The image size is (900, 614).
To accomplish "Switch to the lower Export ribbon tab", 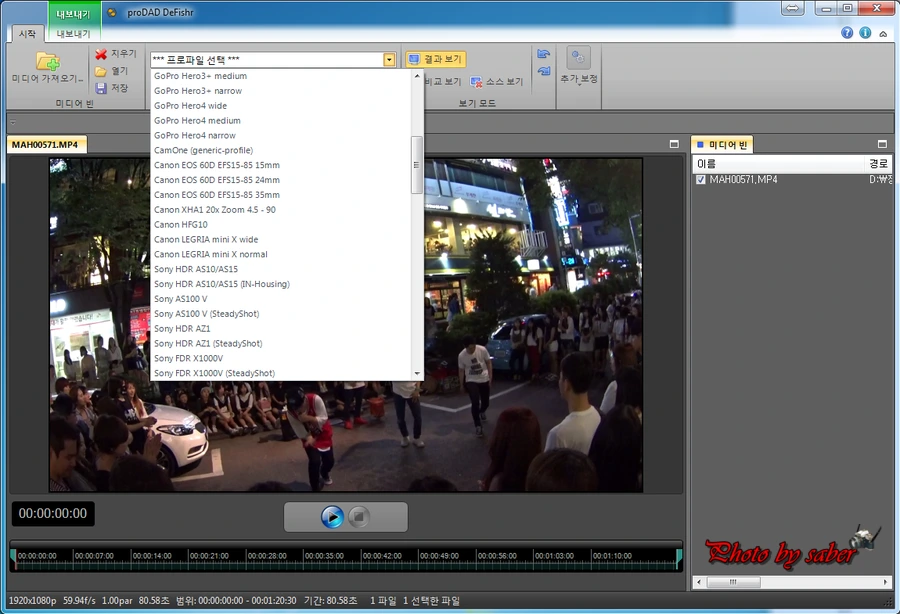I will point(73,34).
